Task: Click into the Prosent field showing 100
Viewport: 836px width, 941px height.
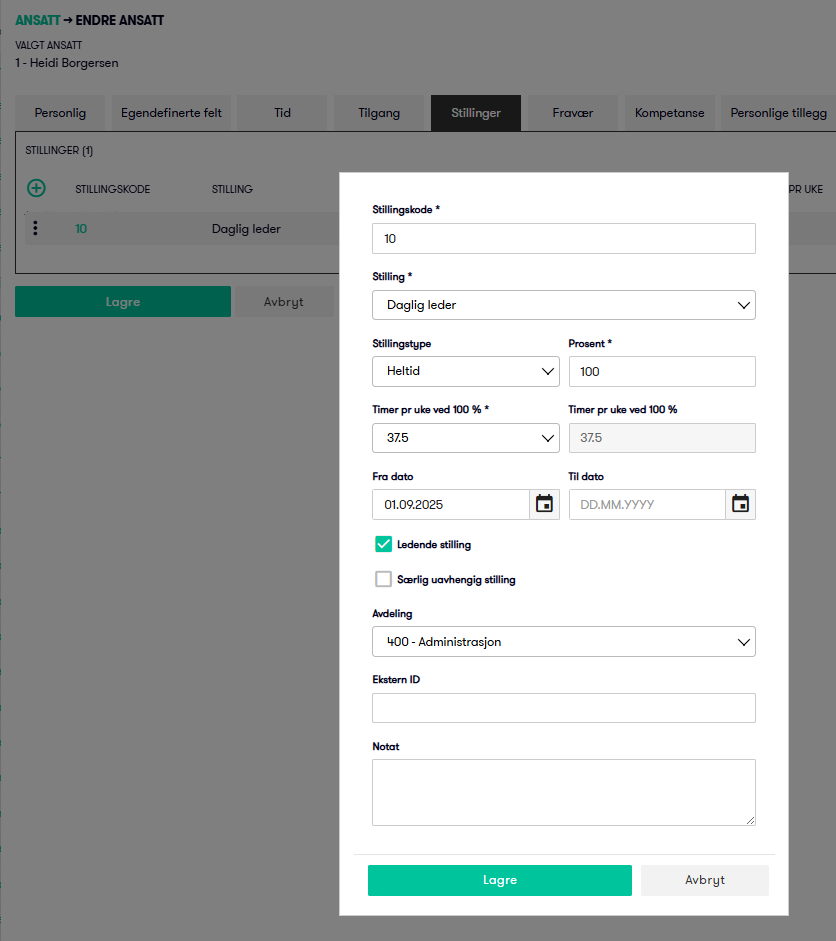Action: [662, 371]
